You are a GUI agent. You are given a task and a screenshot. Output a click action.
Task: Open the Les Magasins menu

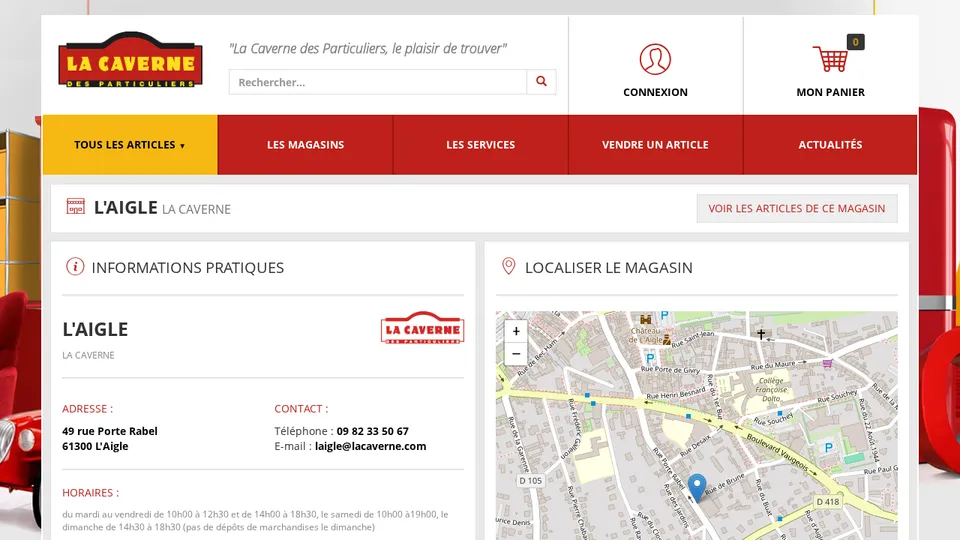pyautogui.click(x=306, y=145)
